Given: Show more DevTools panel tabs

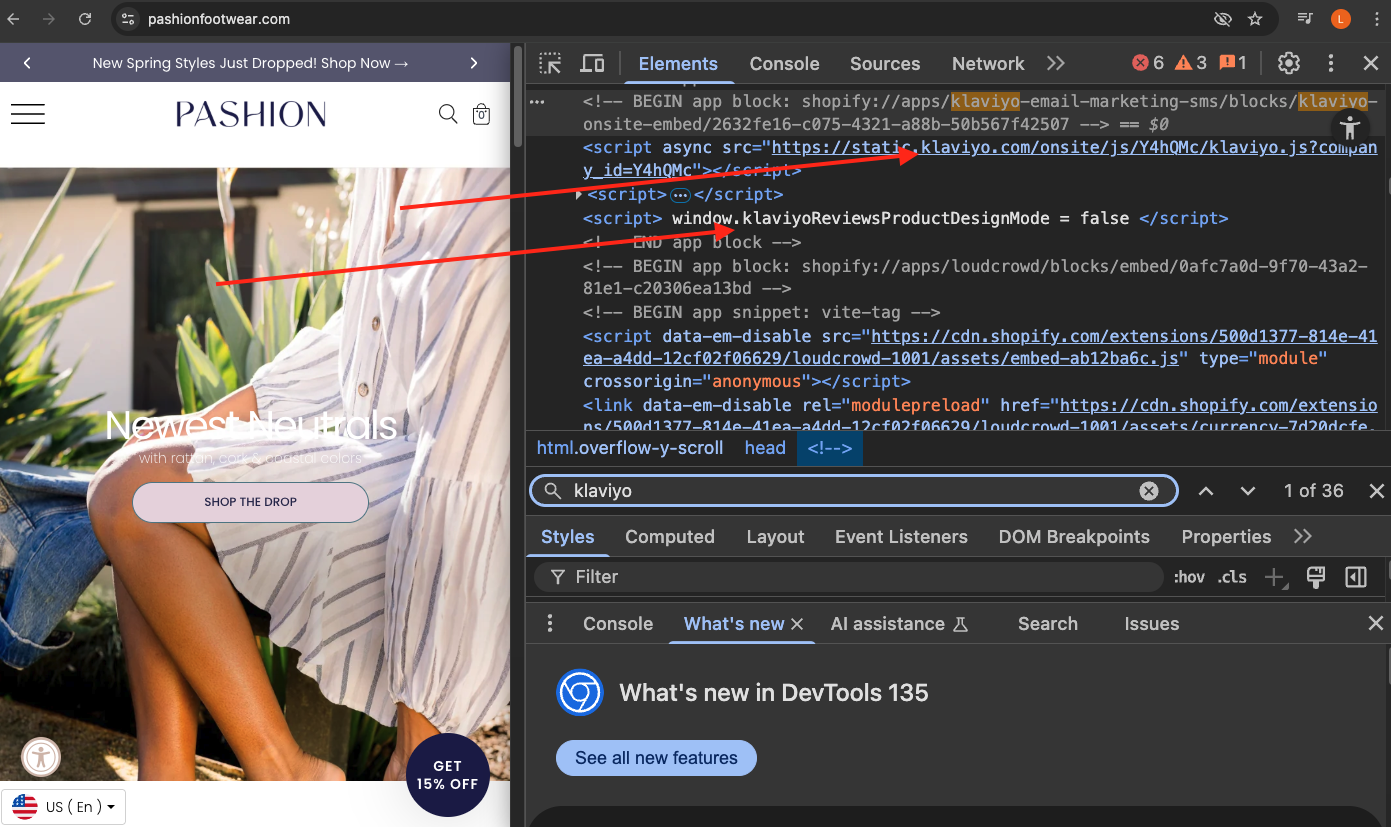Looking at the screenshot, I should coord(1056,63).
